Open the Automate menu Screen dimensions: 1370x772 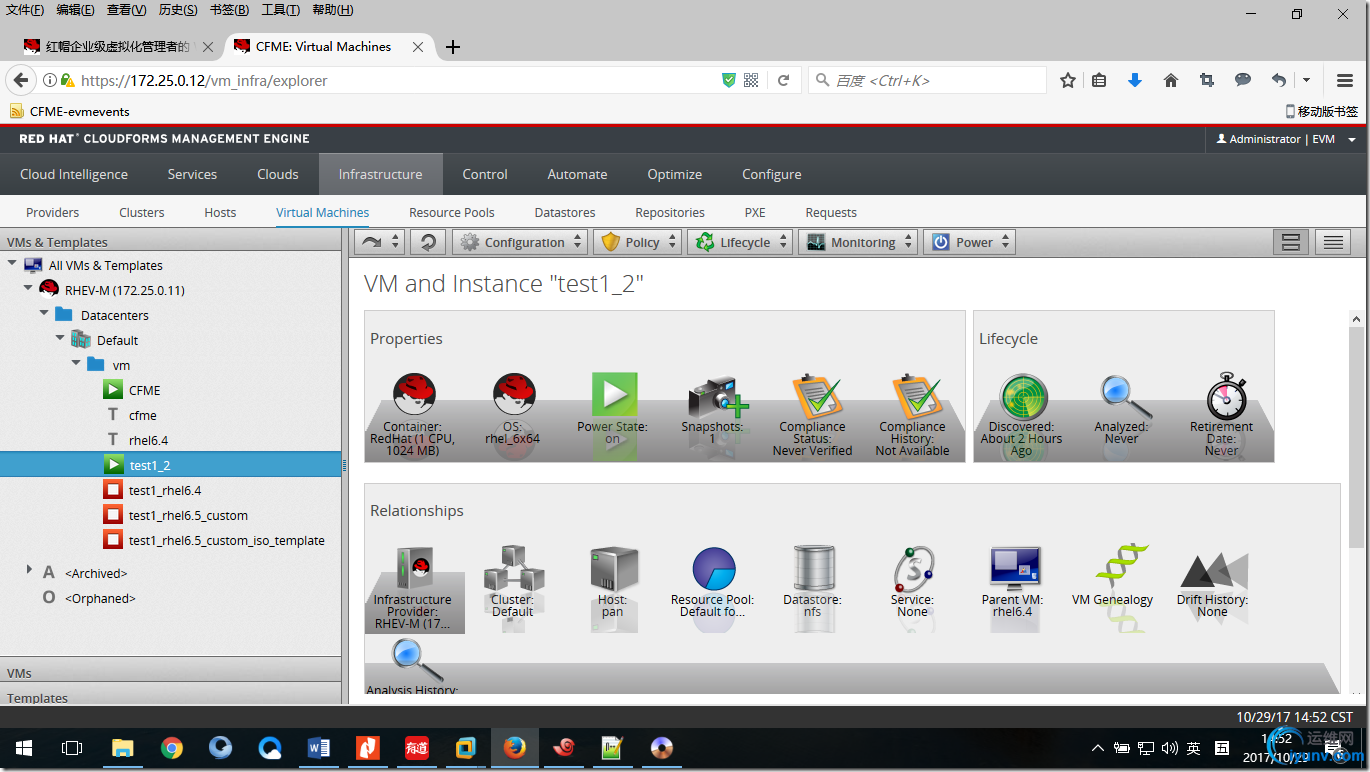pos(577,174)
